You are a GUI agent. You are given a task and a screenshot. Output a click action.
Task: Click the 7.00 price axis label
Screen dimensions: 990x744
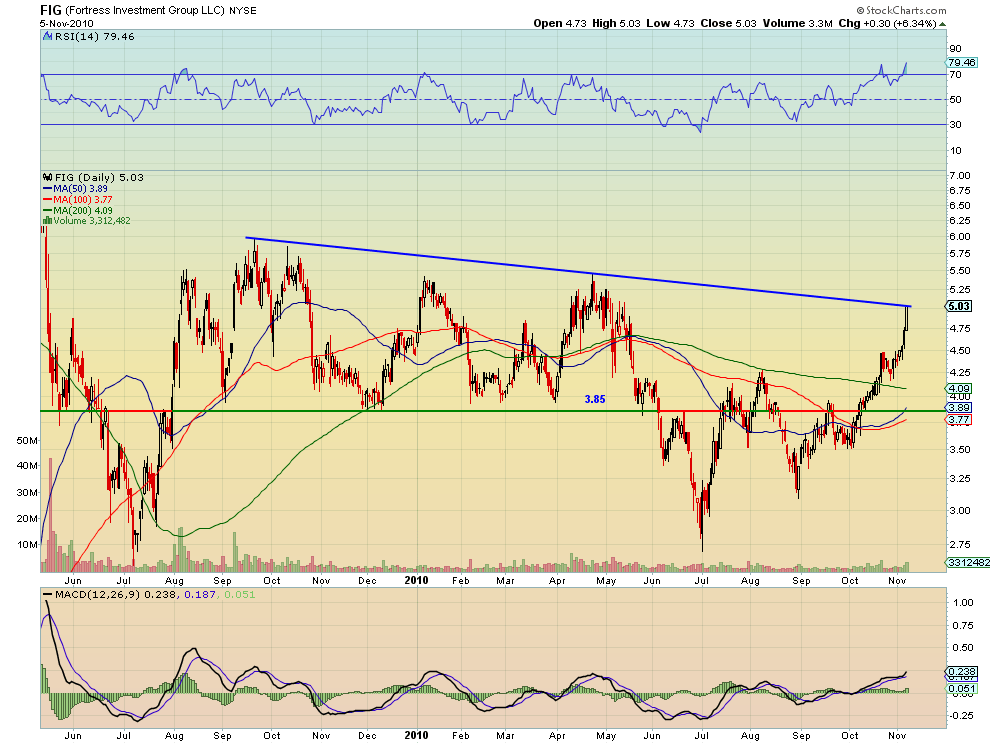[960, 176]
